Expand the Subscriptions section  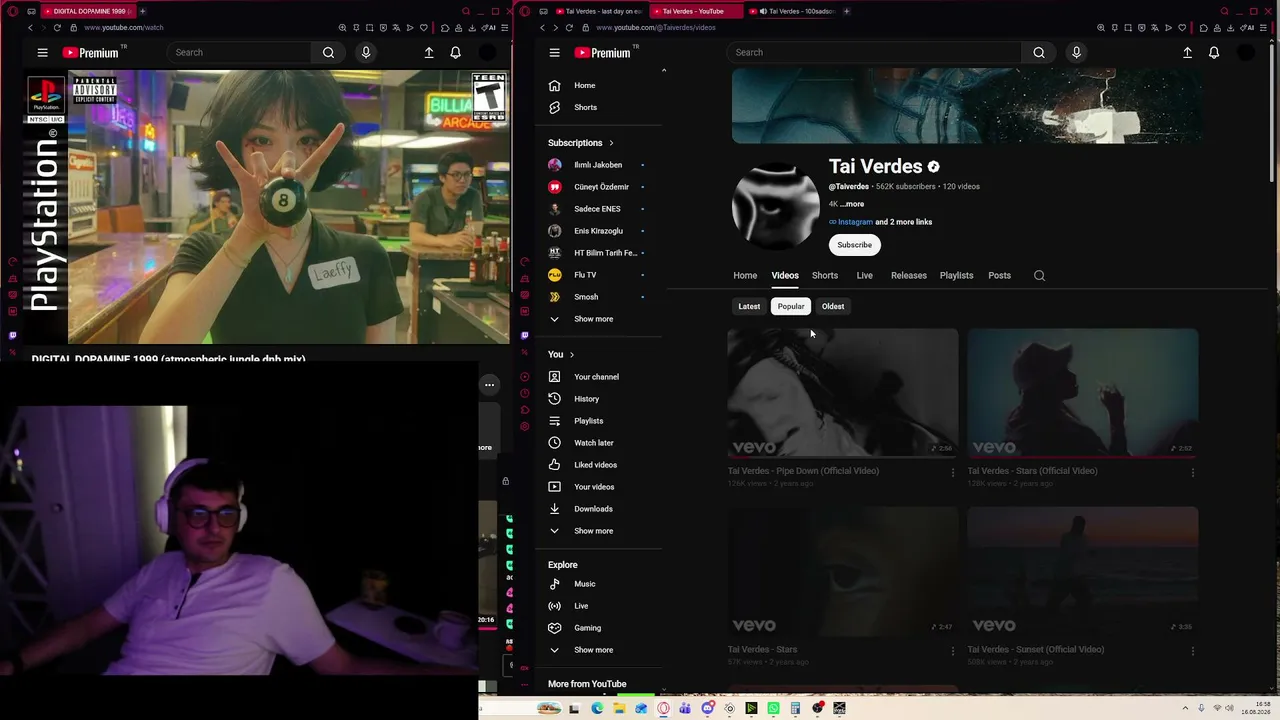(581, 143)
